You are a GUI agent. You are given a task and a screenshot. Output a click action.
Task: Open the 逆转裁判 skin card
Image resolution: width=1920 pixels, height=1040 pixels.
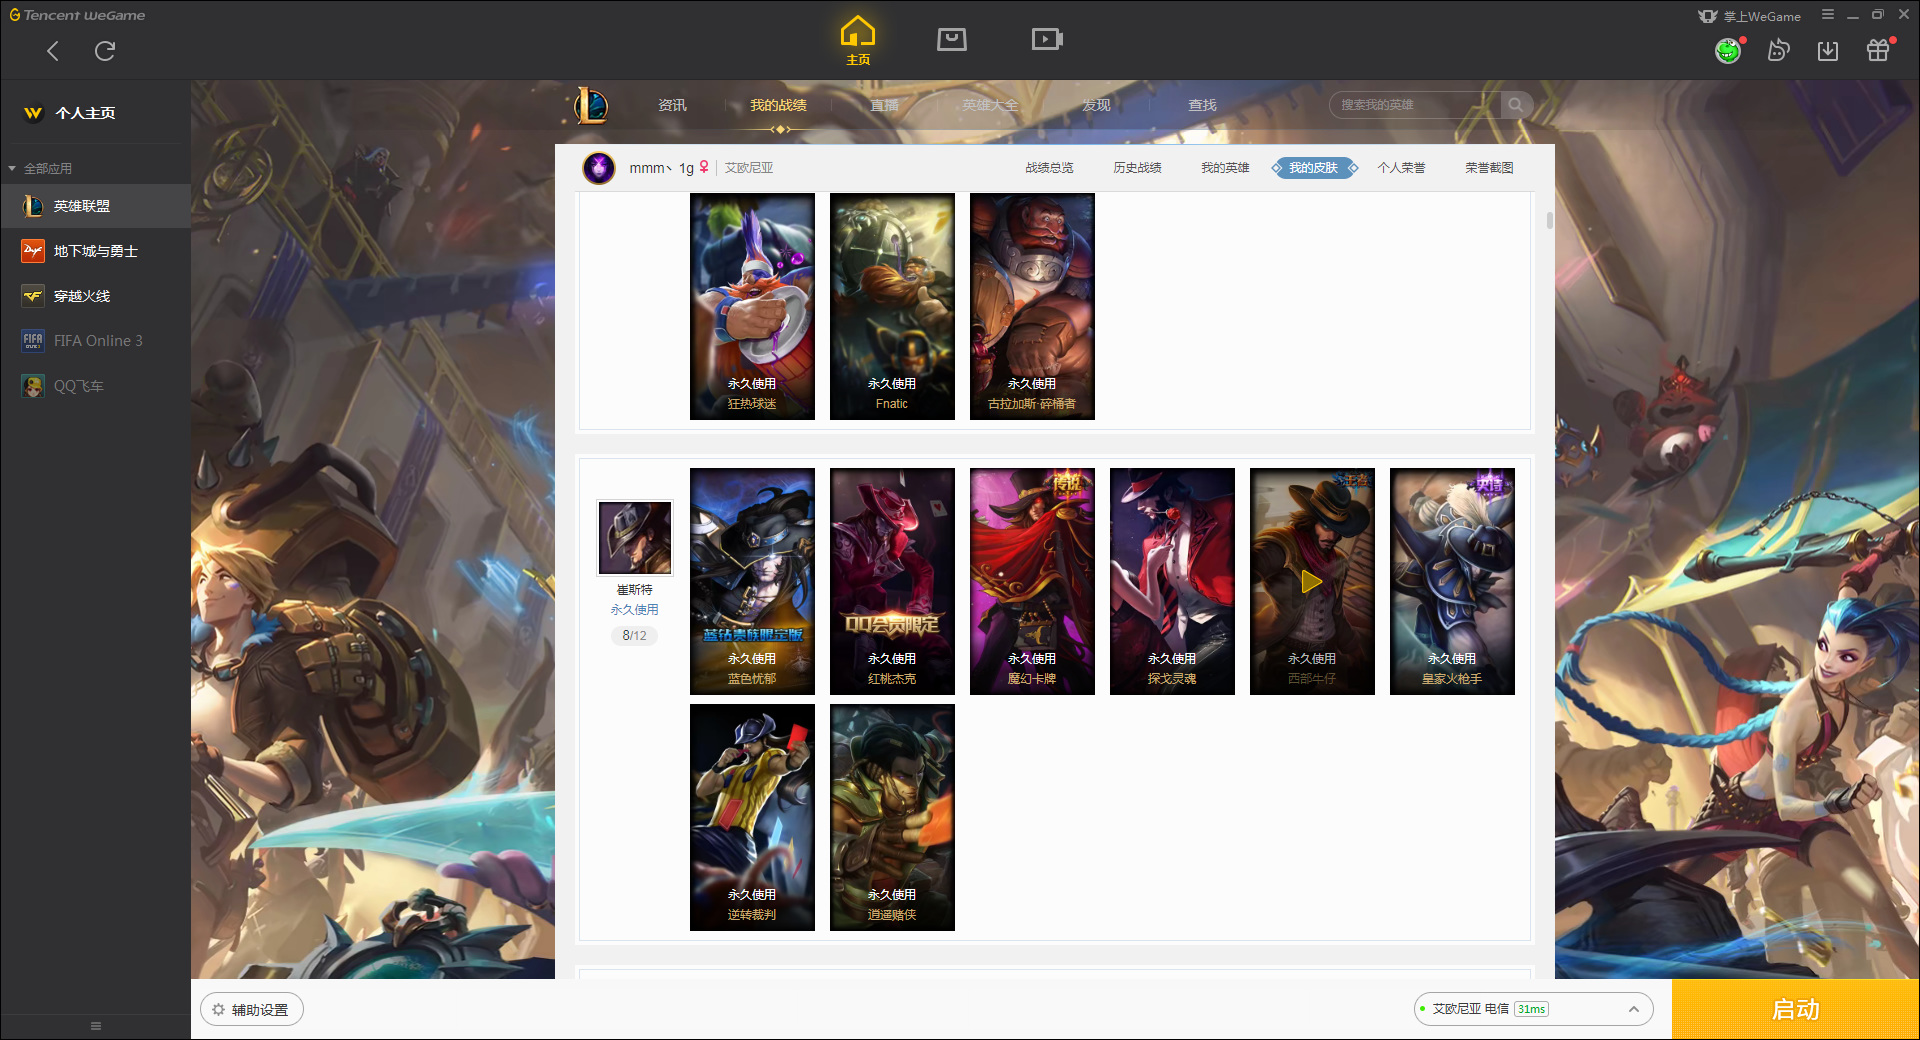752,817
